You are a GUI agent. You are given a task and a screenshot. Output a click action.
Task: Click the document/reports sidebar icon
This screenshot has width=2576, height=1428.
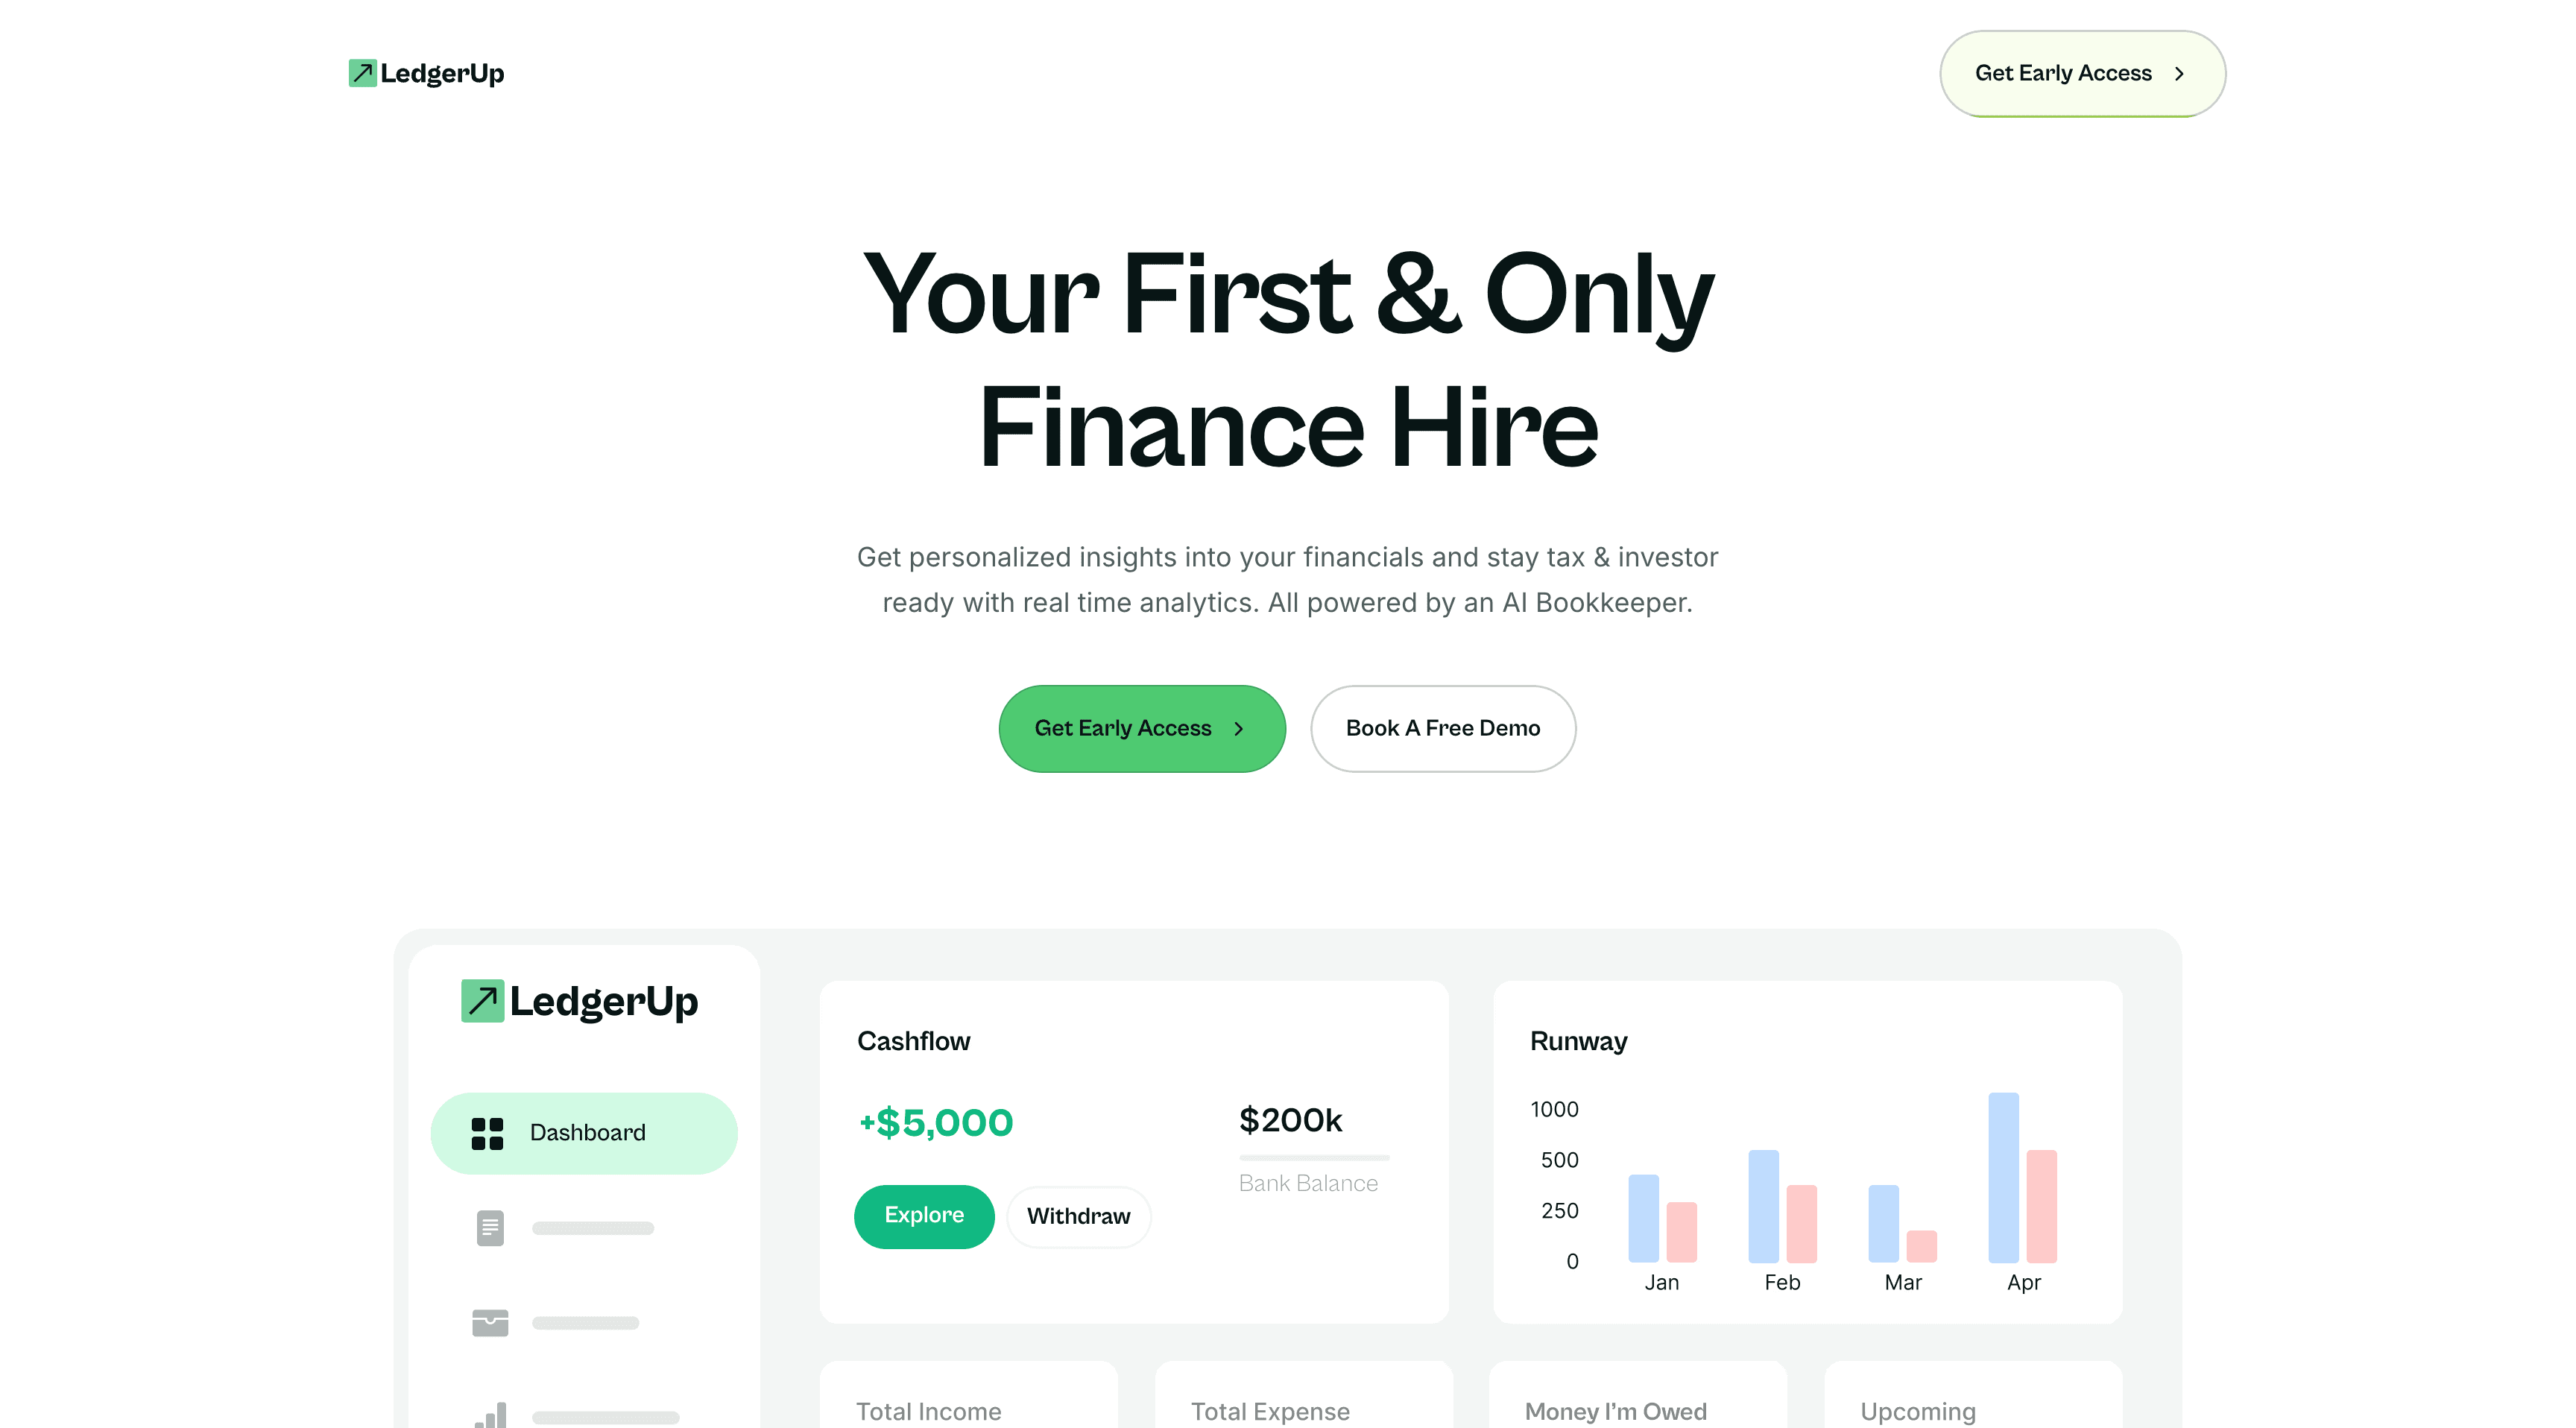coord(489,1228)
